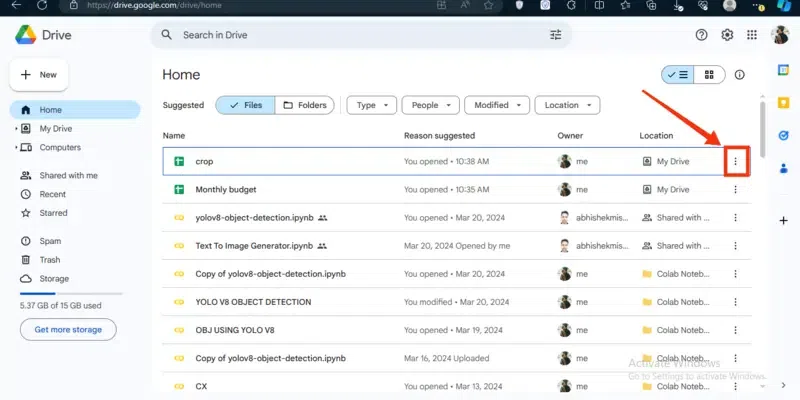Open more actions for OBJ USING YOLO V8
Viewport: 800px width, 400px height.
pos(735,330)
